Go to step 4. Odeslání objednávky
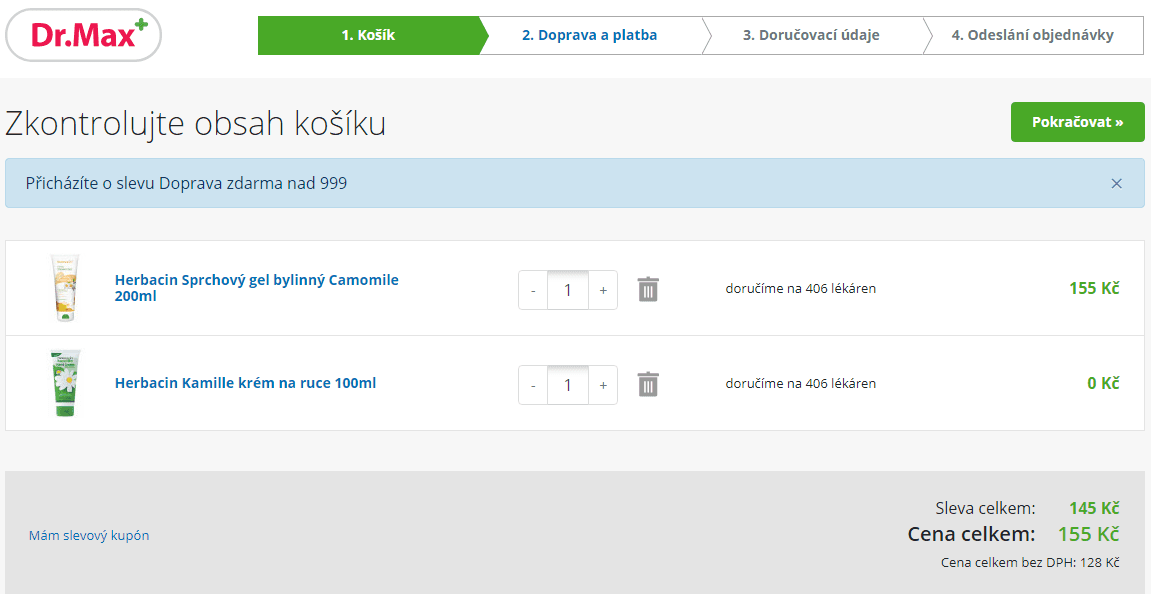Screen dimensions: 1151x594 (1032, 35)
